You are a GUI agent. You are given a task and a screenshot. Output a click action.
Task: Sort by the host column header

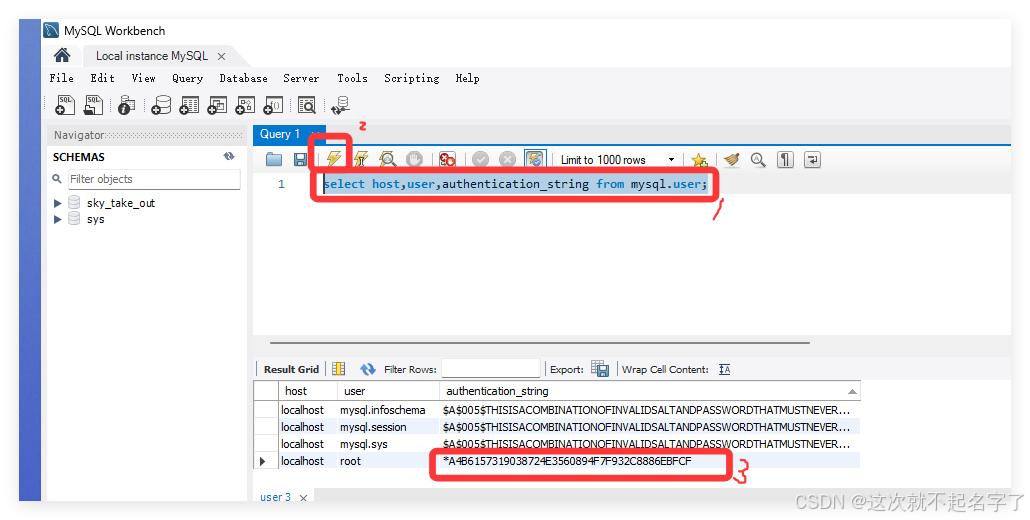[308, 391]
